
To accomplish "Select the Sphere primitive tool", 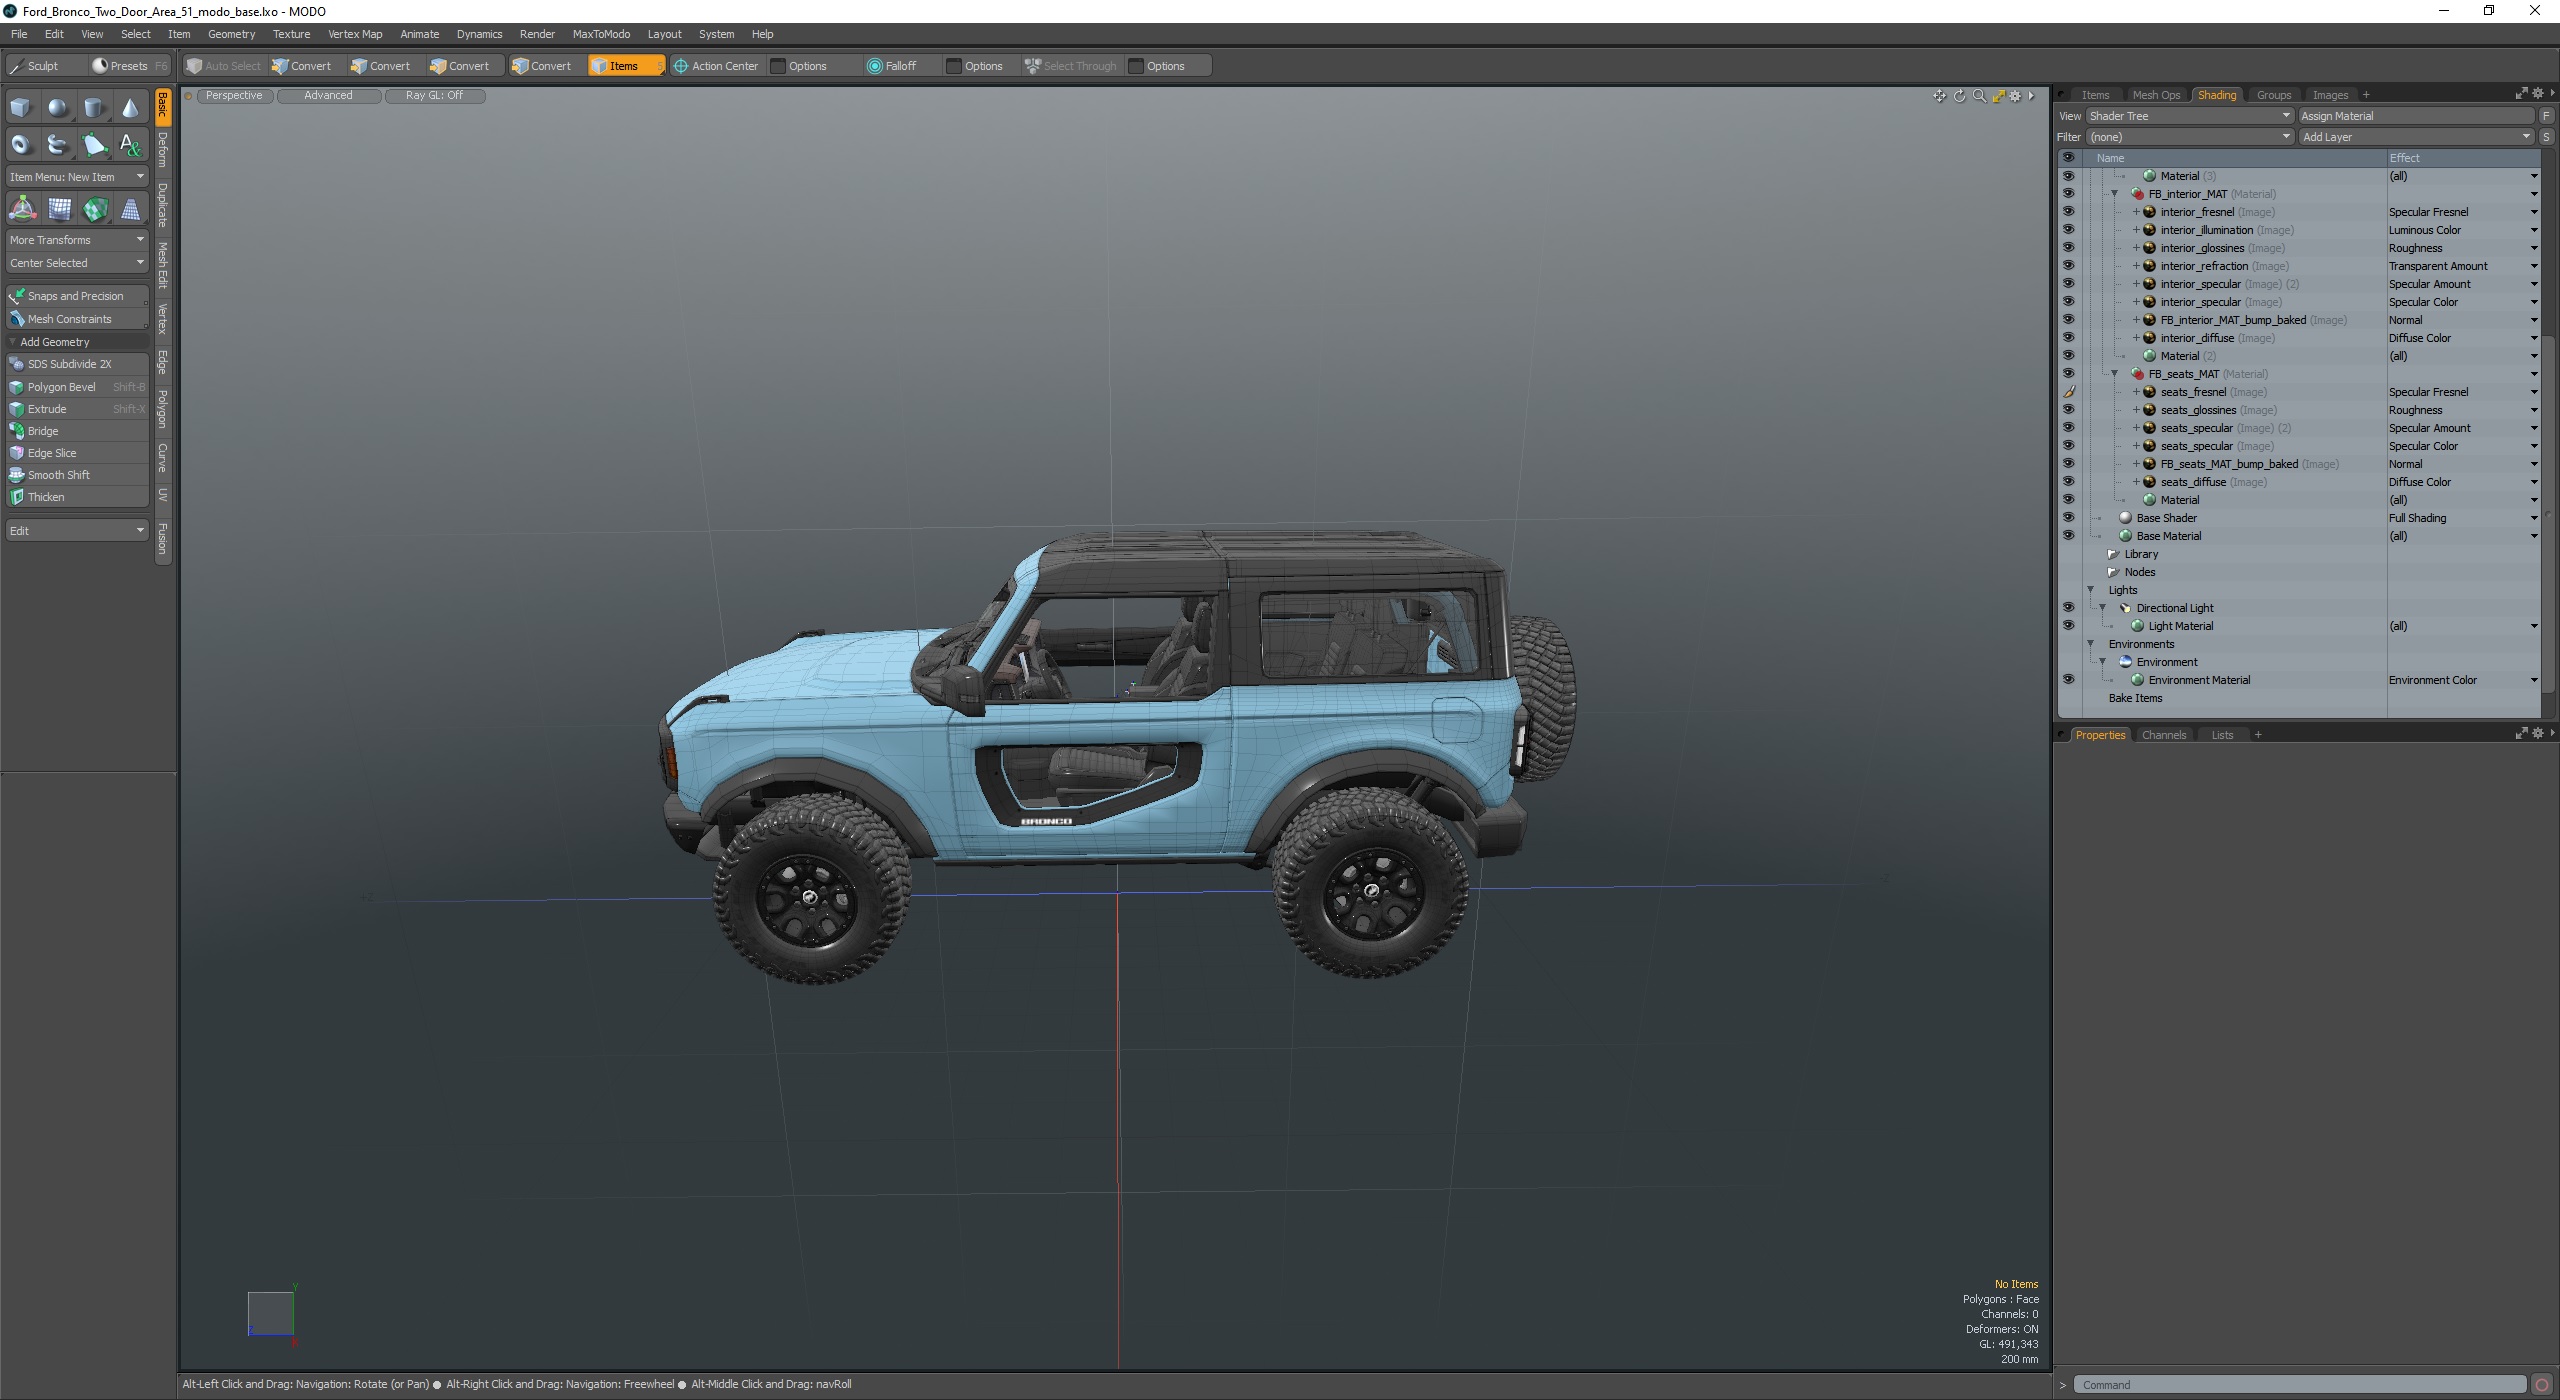I will [x=58, y=108].
